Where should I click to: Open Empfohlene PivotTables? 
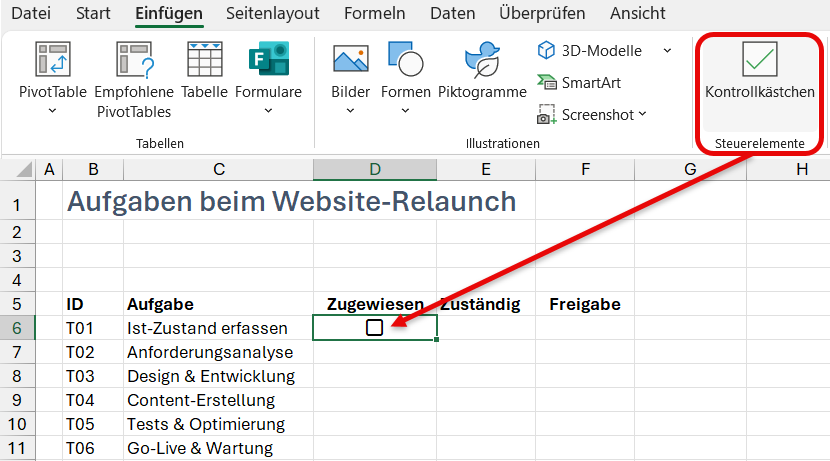click(x=134, y=60)
